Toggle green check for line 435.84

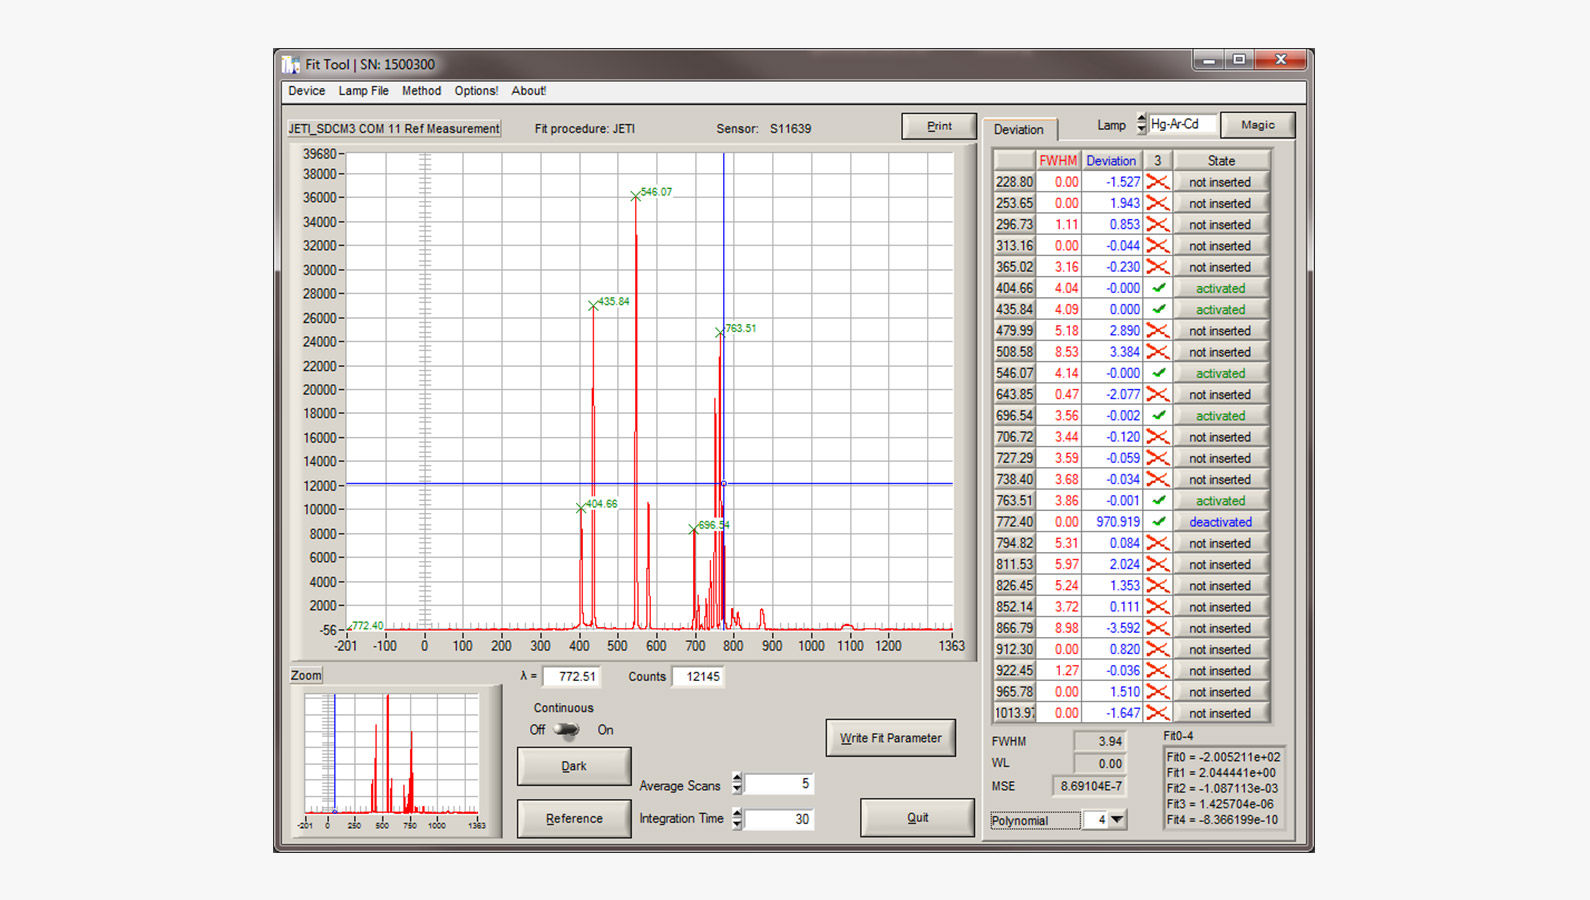(x=1158, y=309)
